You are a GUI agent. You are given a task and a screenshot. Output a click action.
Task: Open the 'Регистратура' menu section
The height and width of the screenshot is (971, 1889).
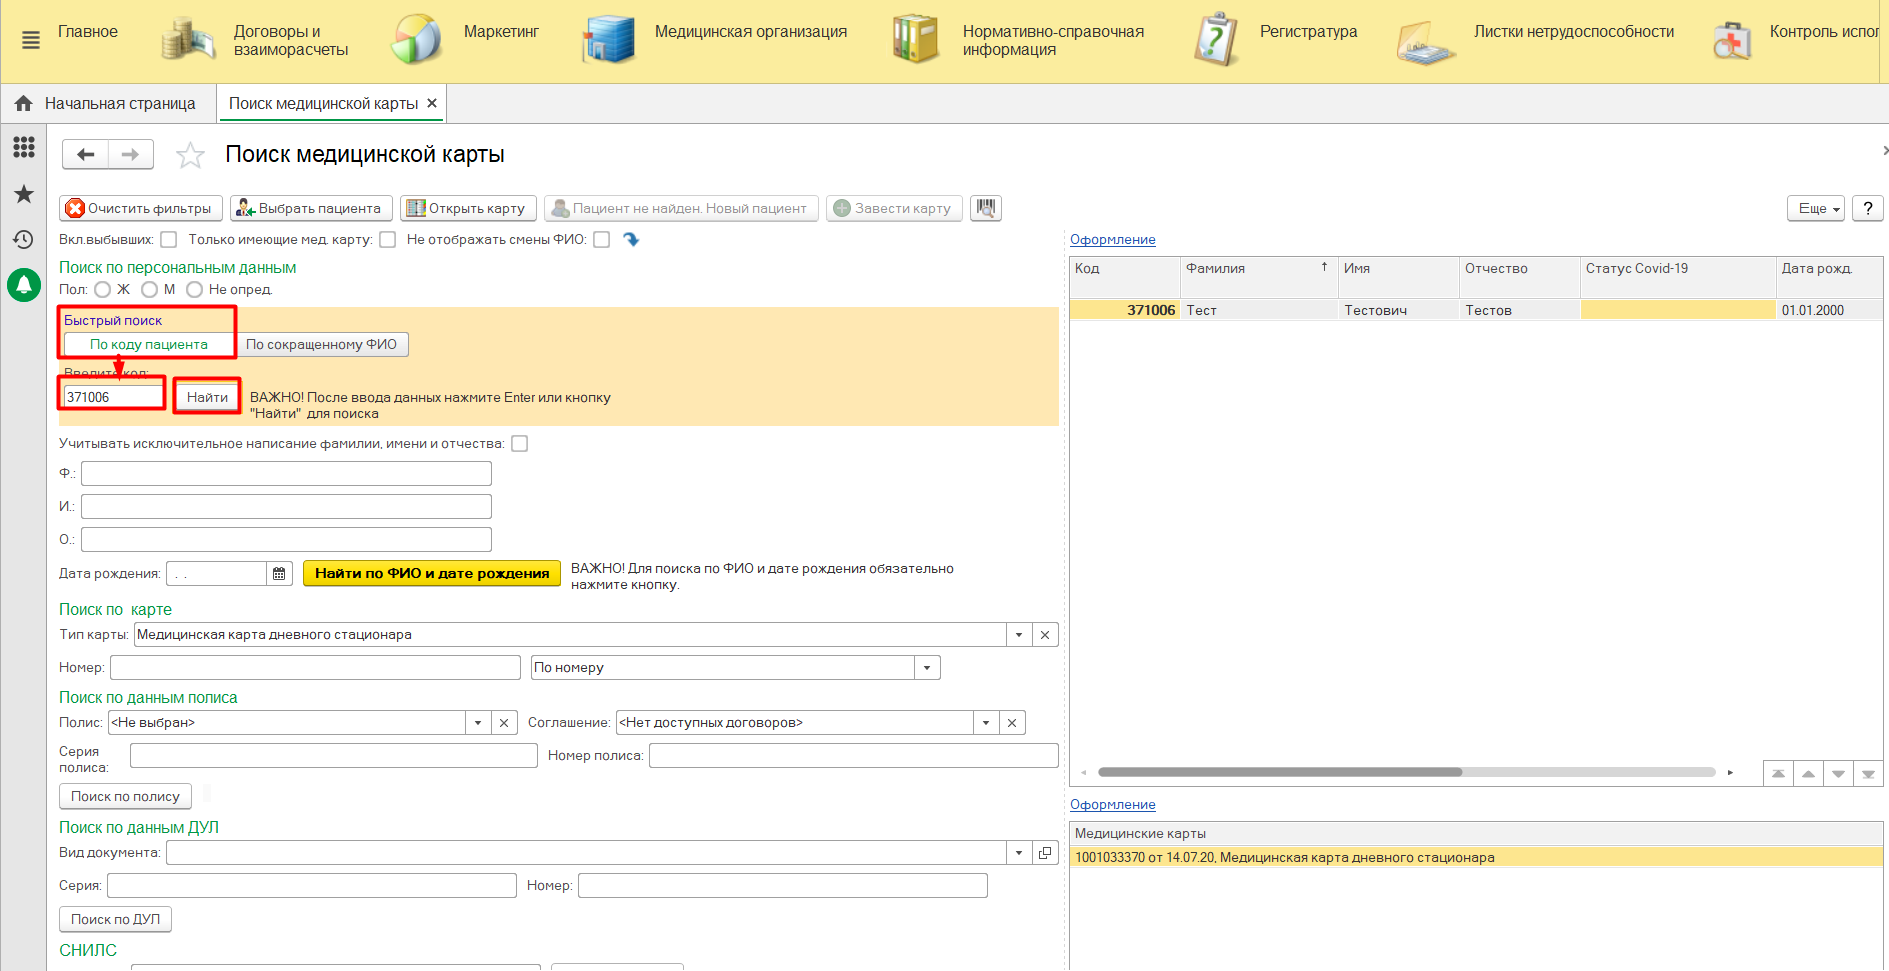point(1307,32)
